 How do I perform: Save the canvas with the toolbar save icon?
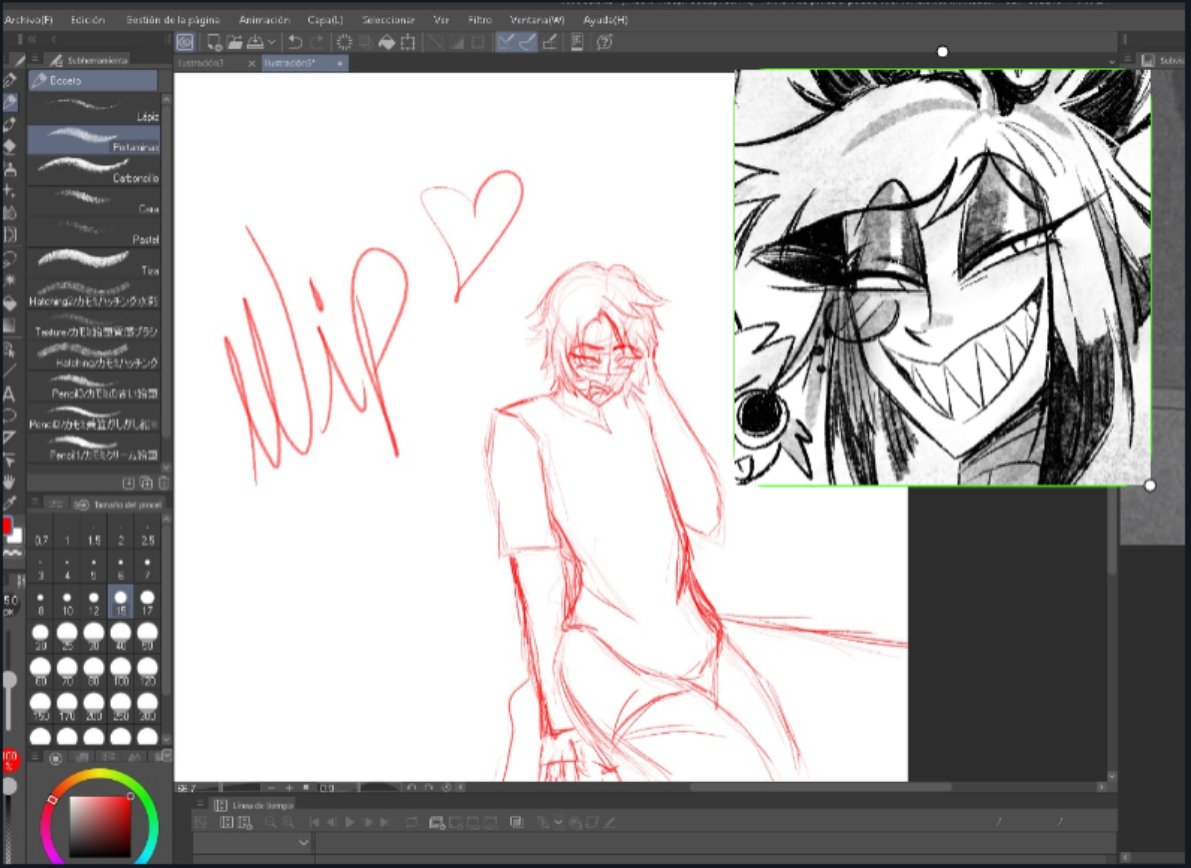(255, 43)
